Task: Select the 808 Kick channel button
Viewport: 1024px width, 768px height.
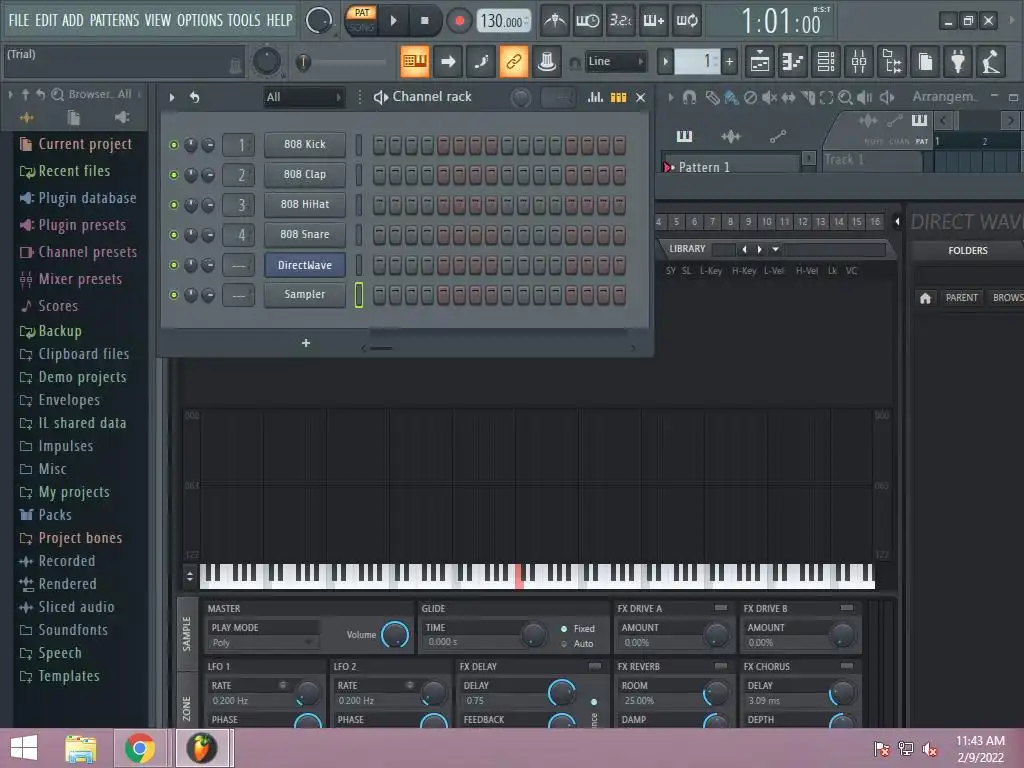Action: click(x=304, y=144)
